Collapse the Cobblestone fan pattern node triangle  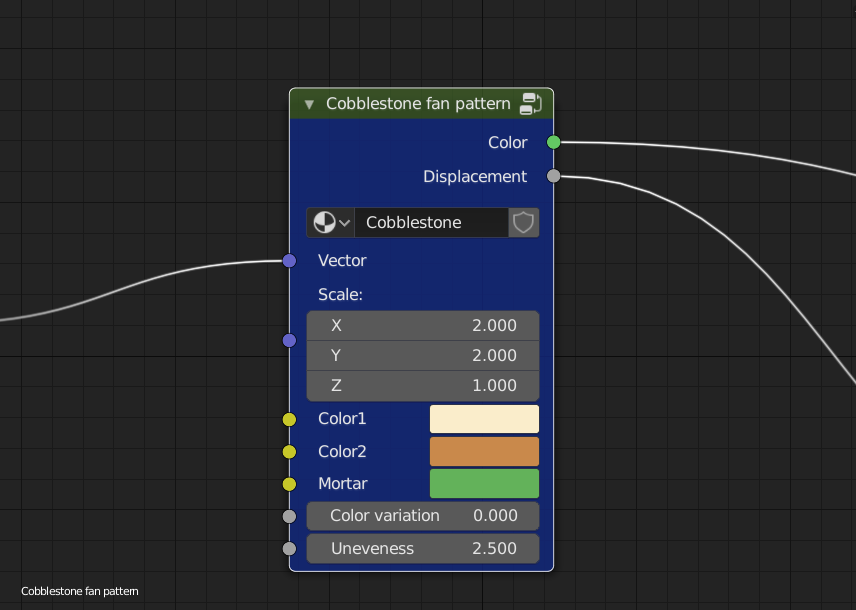coord(309,104)
